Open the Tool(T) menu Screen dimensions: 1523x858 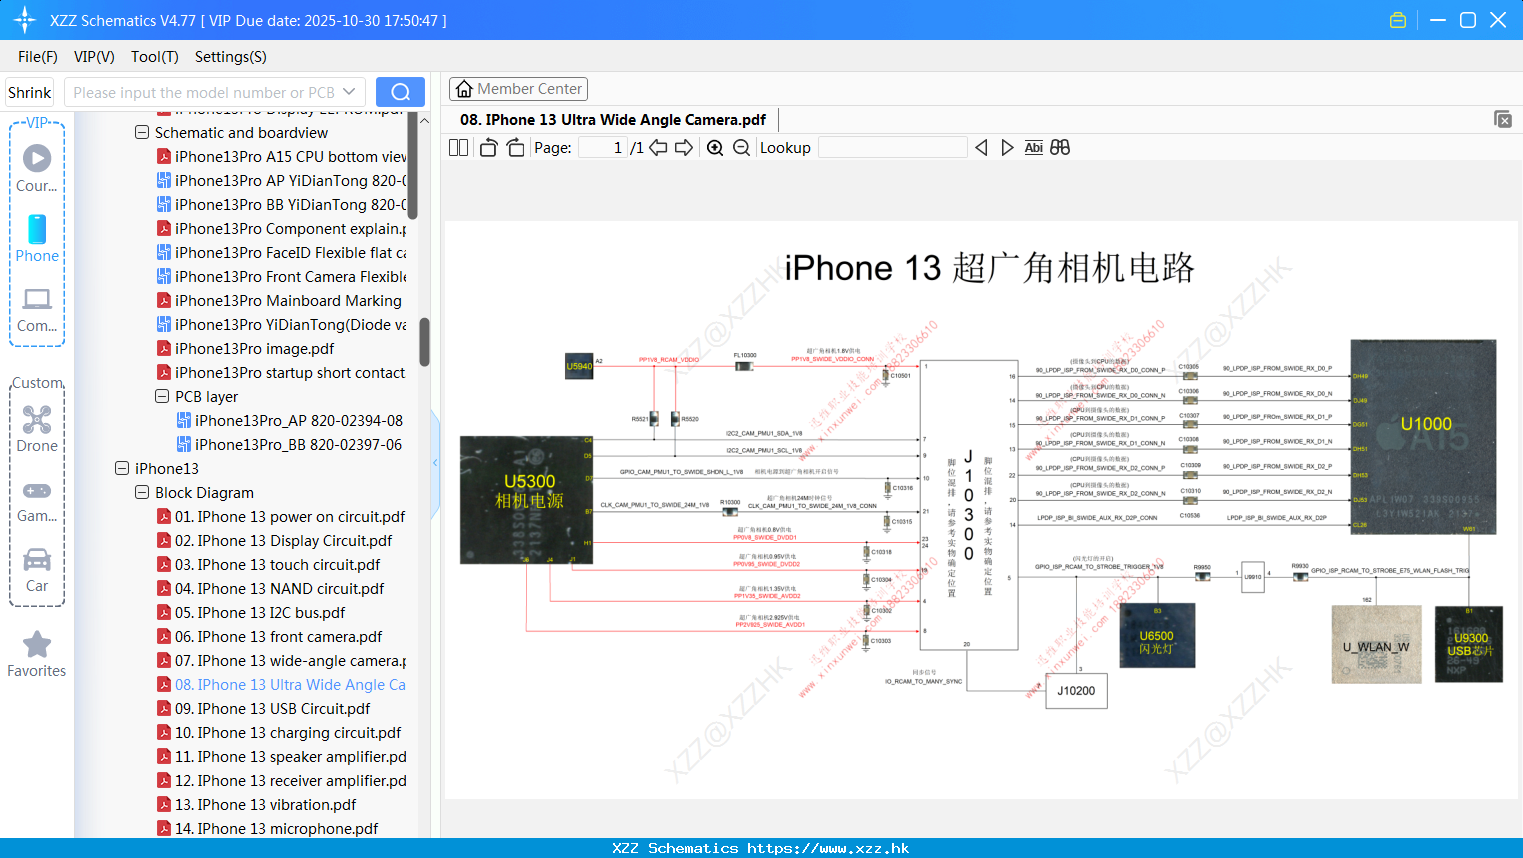155,57
